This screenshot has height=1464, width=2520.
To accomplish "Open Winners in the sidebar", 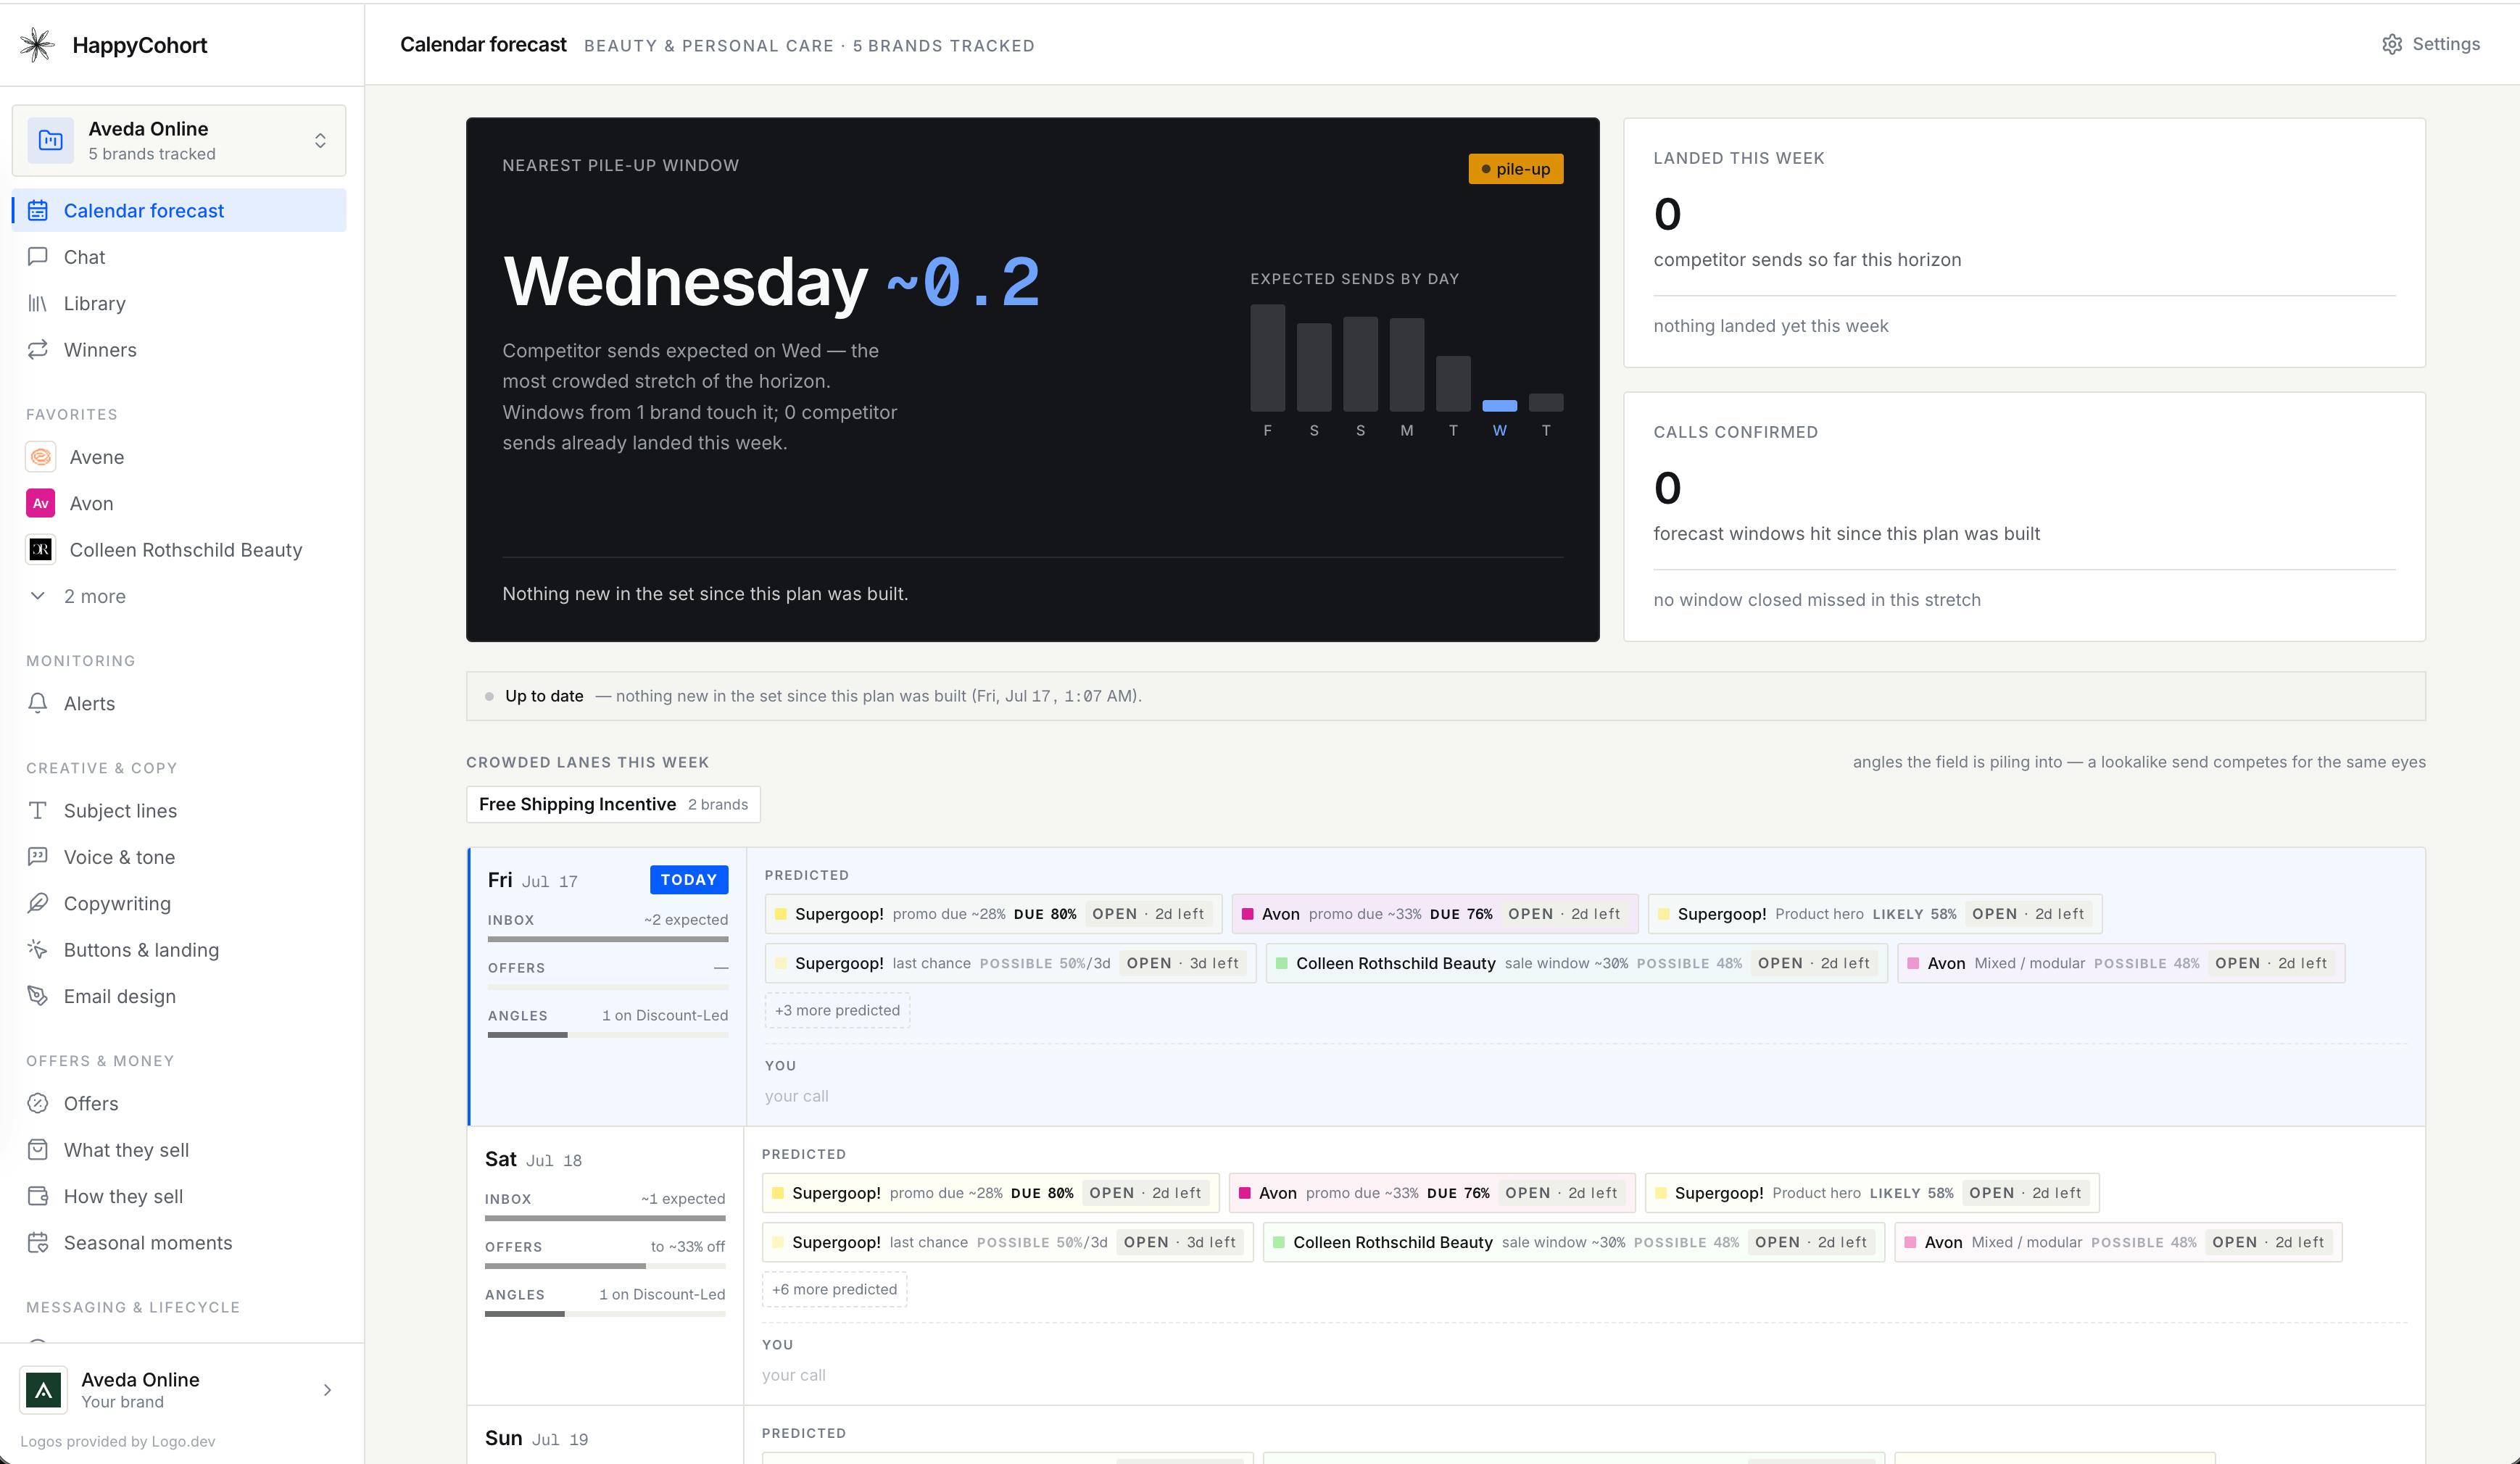I will (179, 350).
